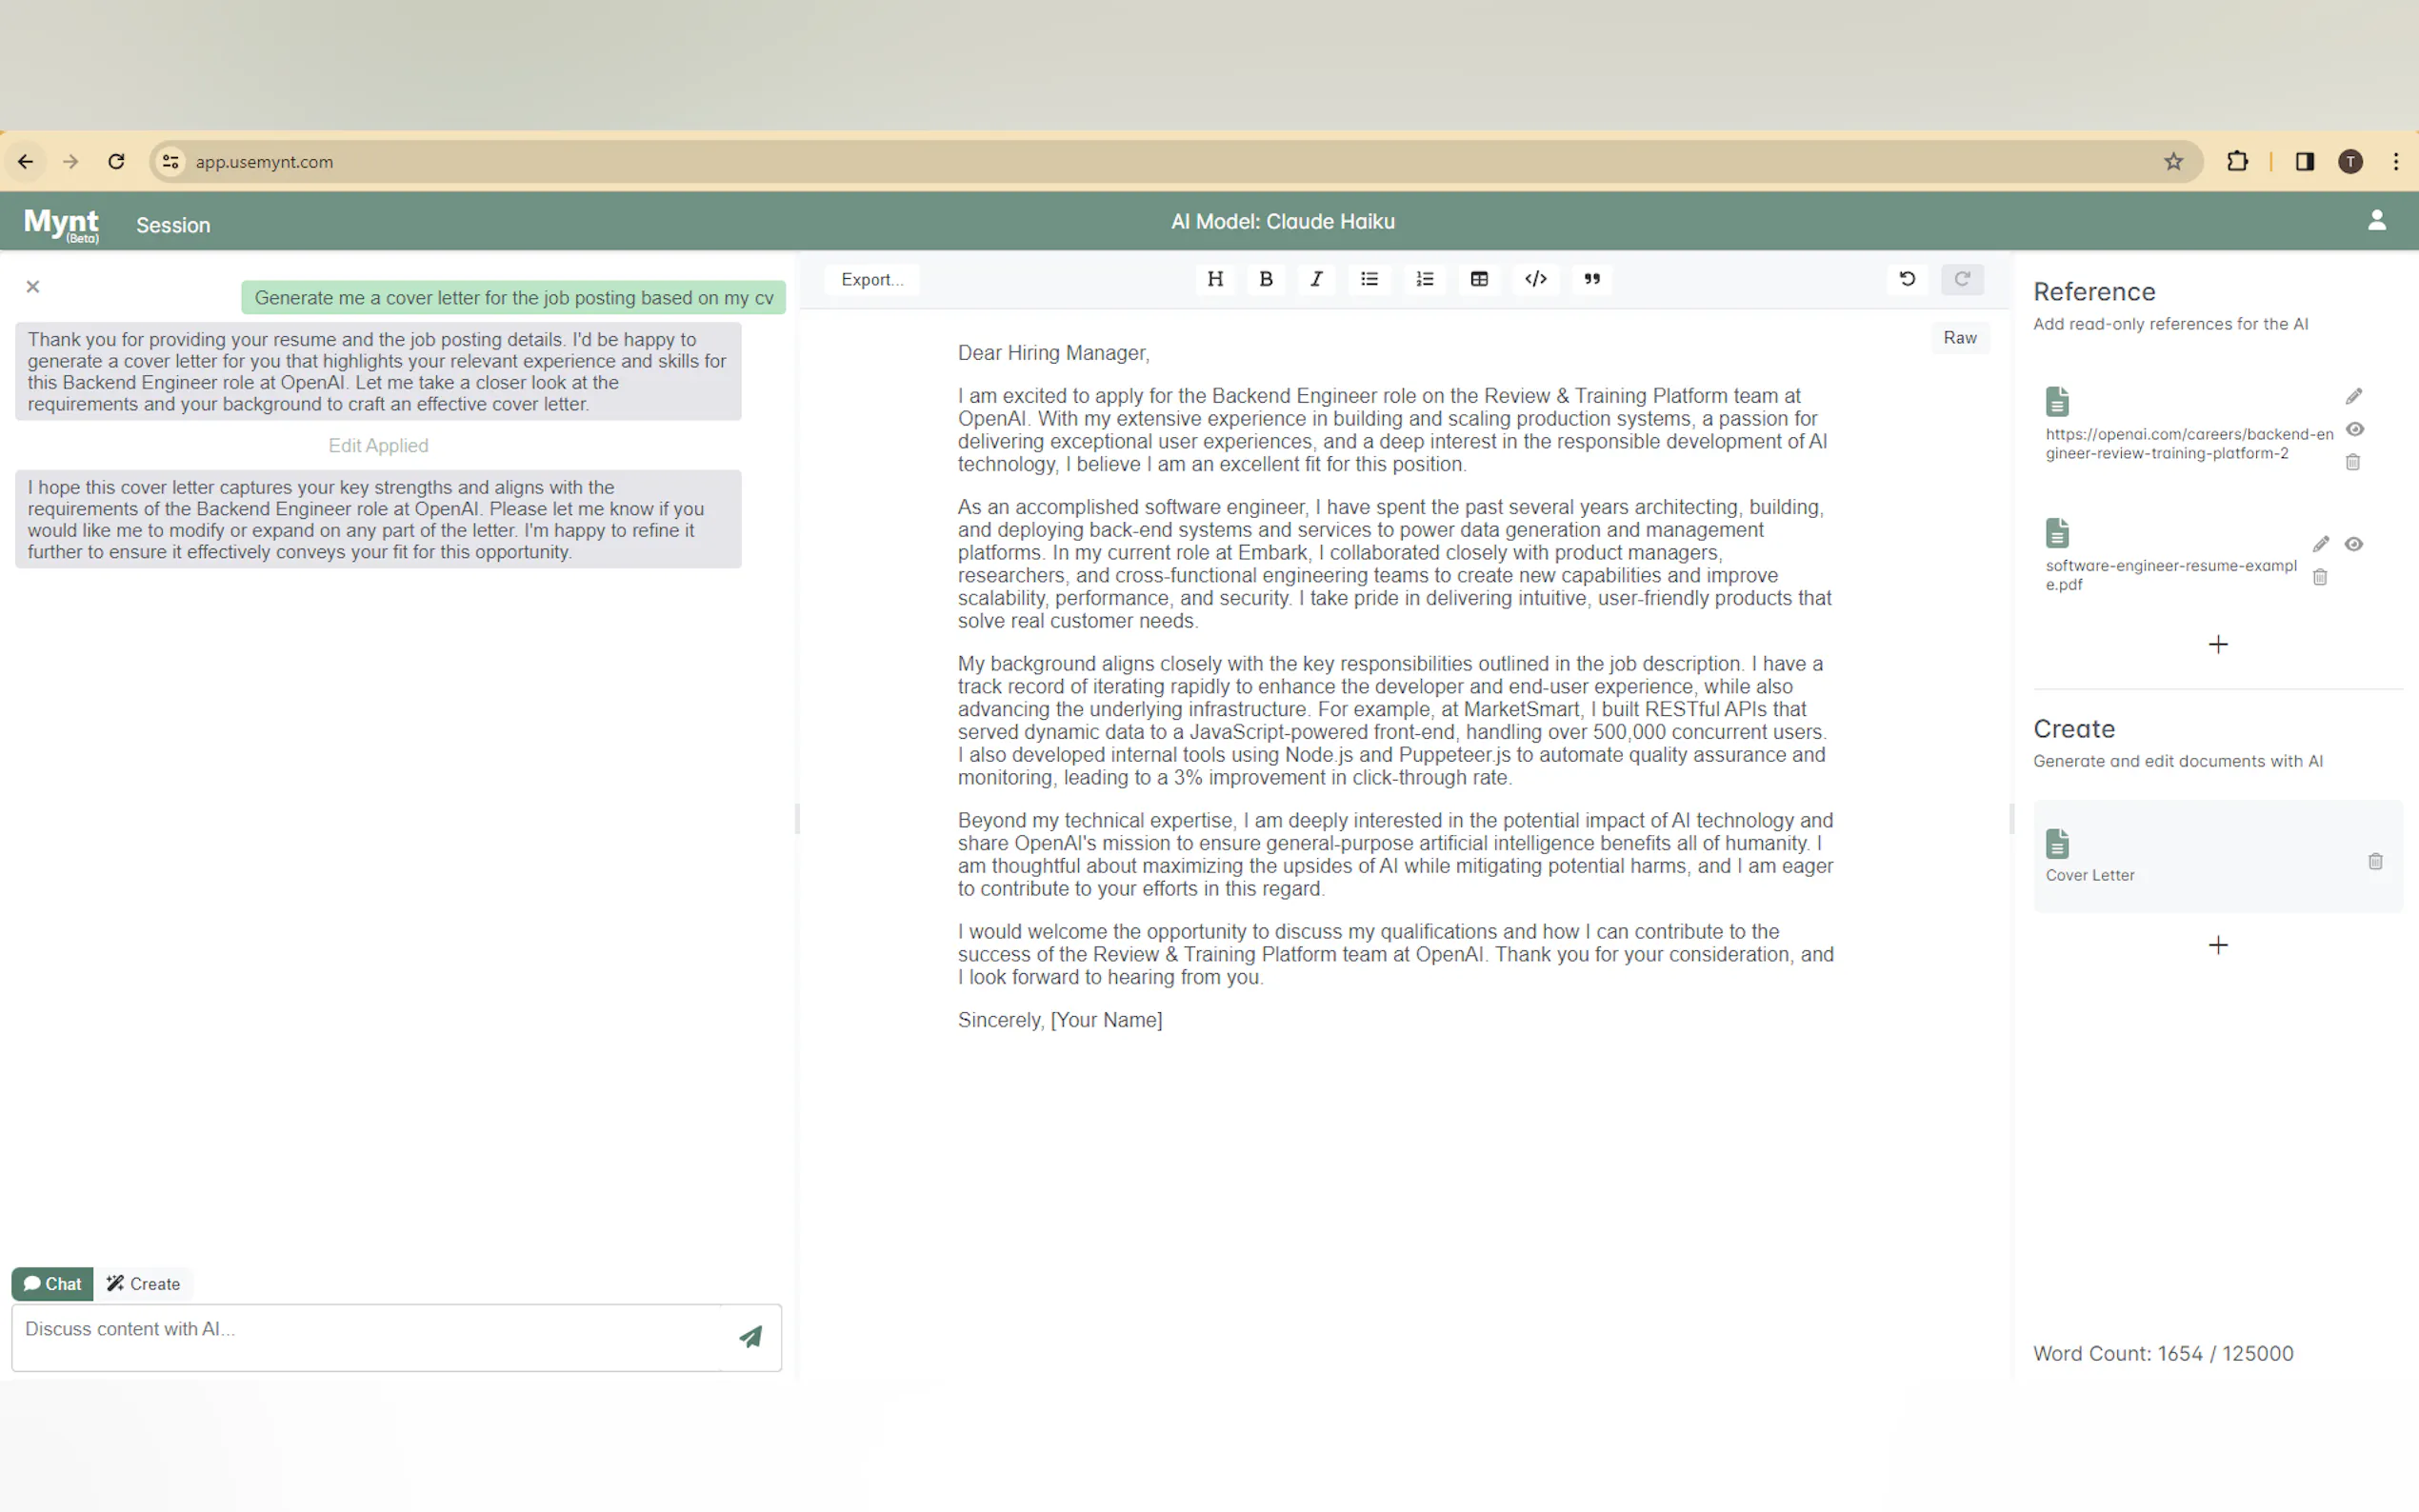Viewport: 2419px width, 1512px height.
Task: Select the Chat mode tab
Action: (53, 1283)
